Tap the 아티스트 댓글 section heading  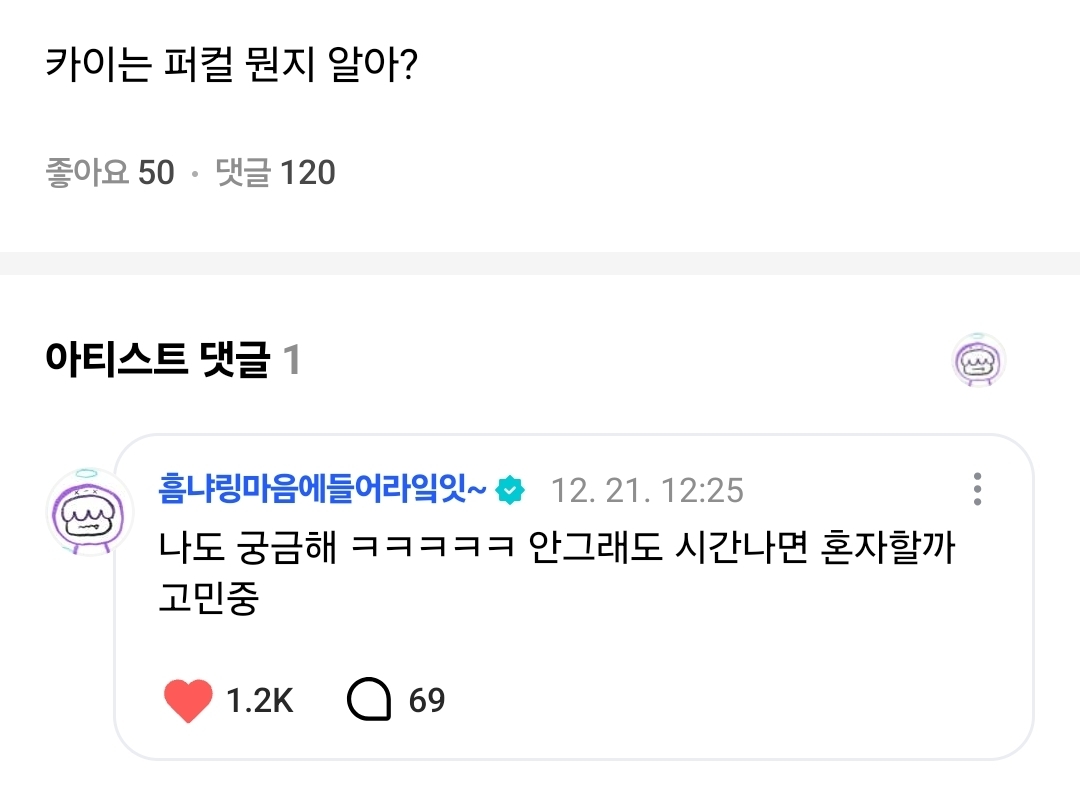(157, 360)
